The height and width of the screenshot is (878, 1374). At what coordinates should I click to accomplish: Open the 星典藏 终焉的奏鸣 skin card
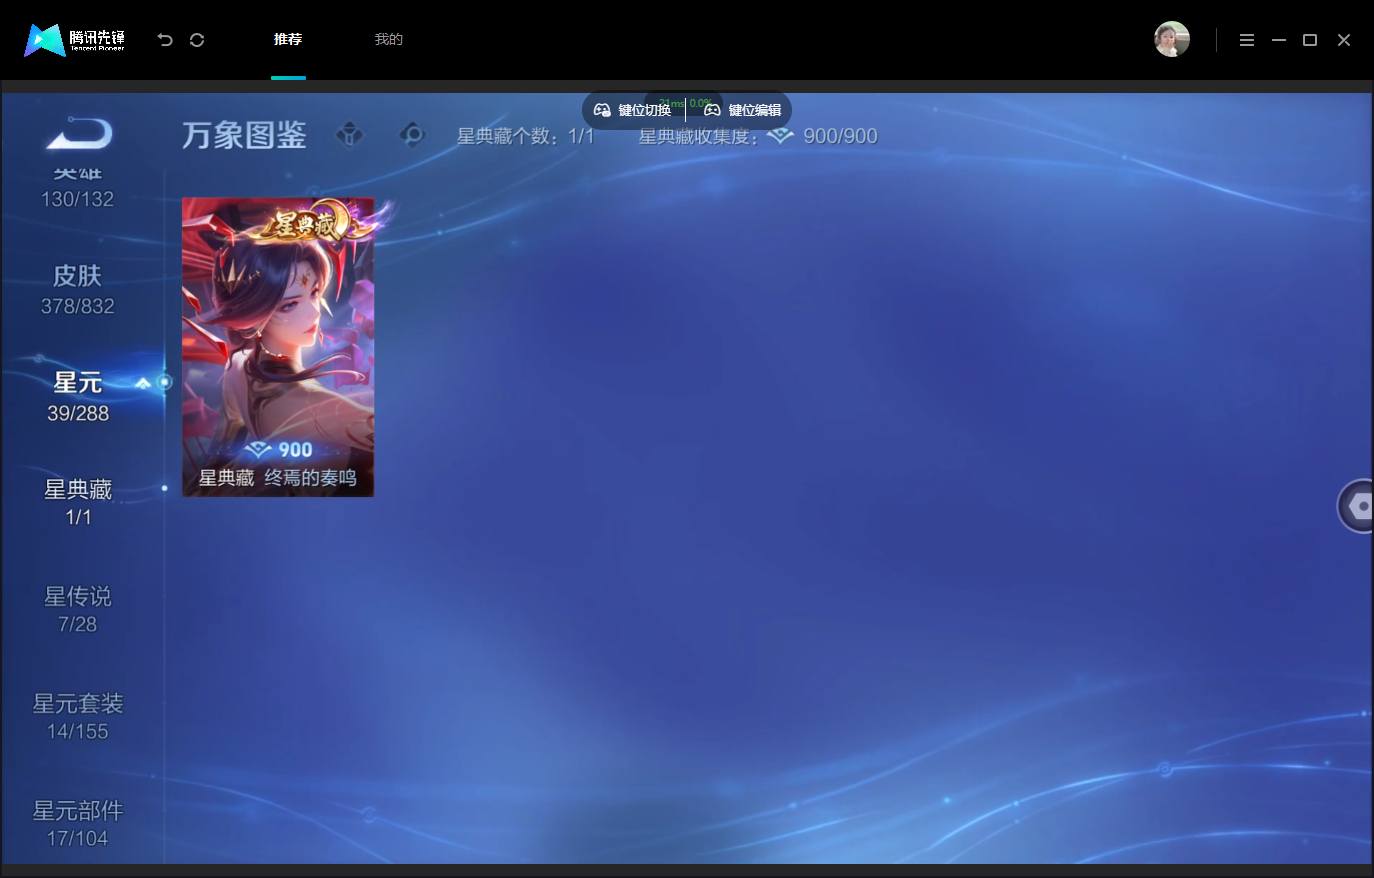click(278, 346)
